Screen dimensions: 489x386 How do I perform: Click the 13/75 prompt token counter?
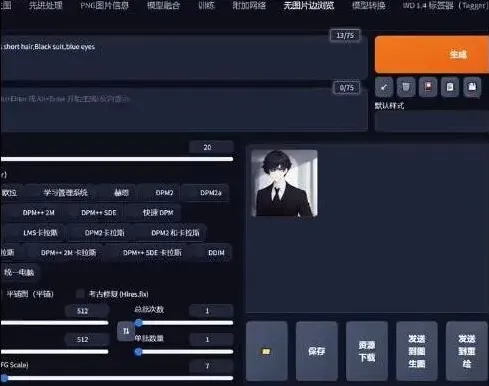click(x=345, y=35)
